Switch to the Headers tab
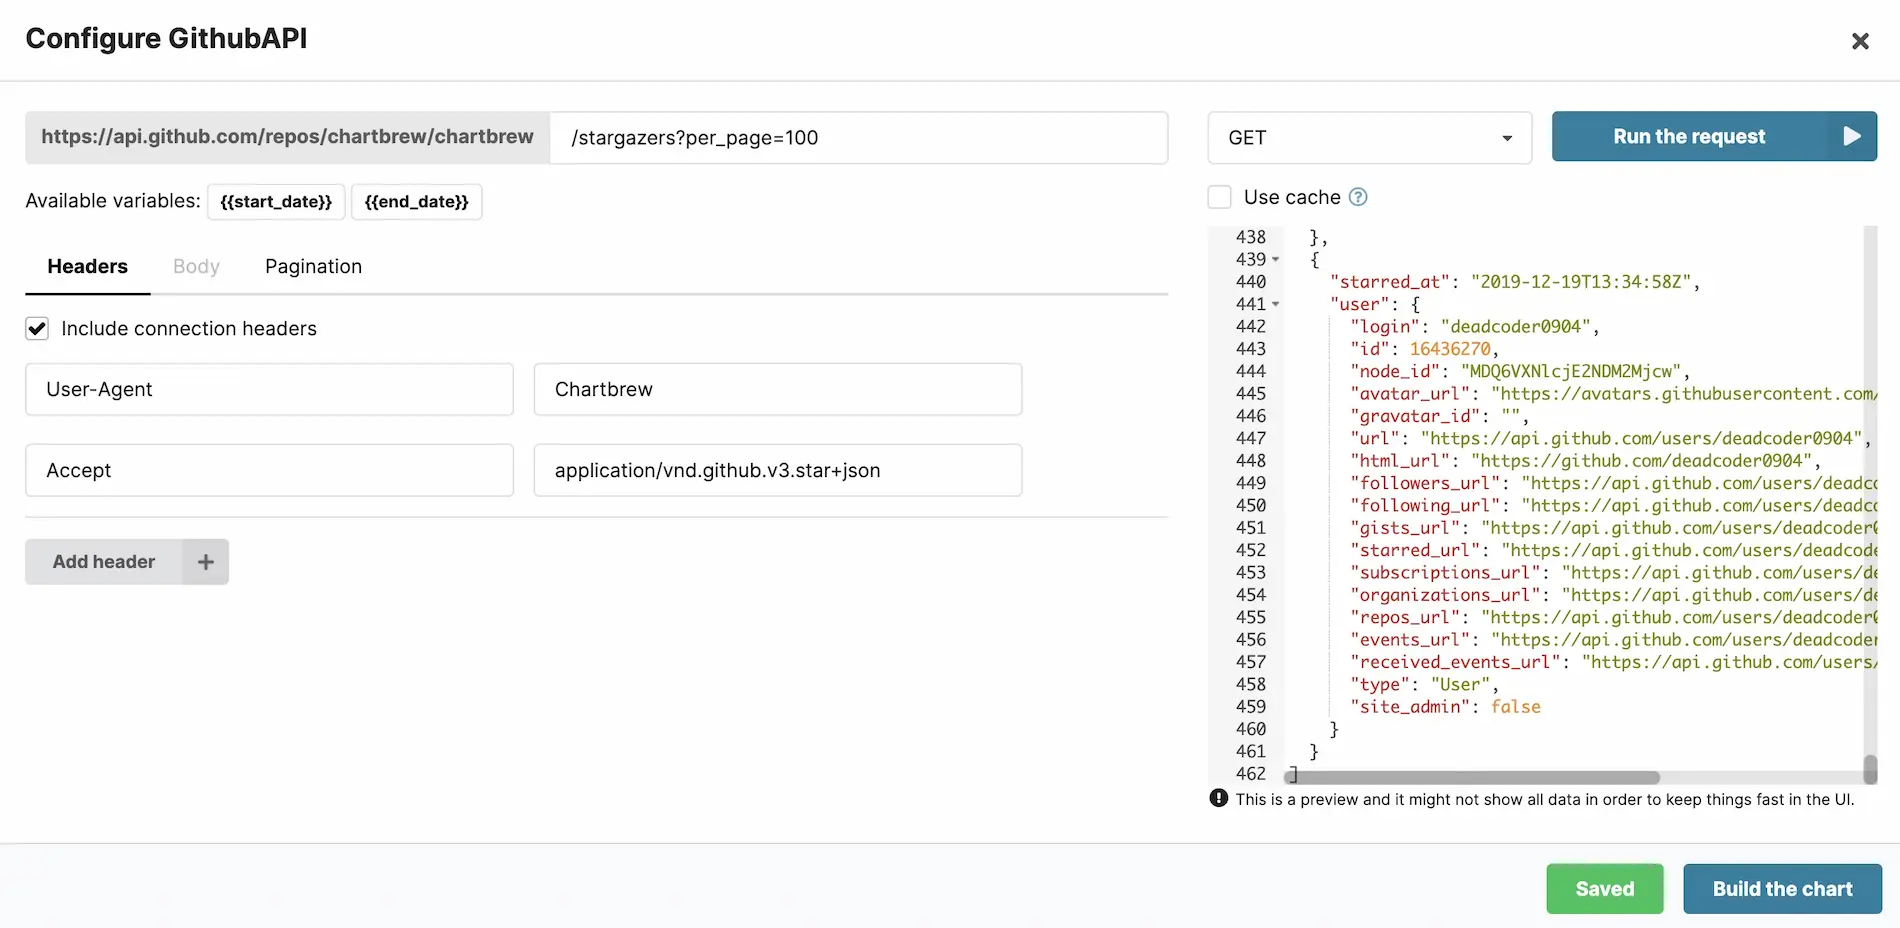Viewport: 1900px width, 928px height. [88, 267]
